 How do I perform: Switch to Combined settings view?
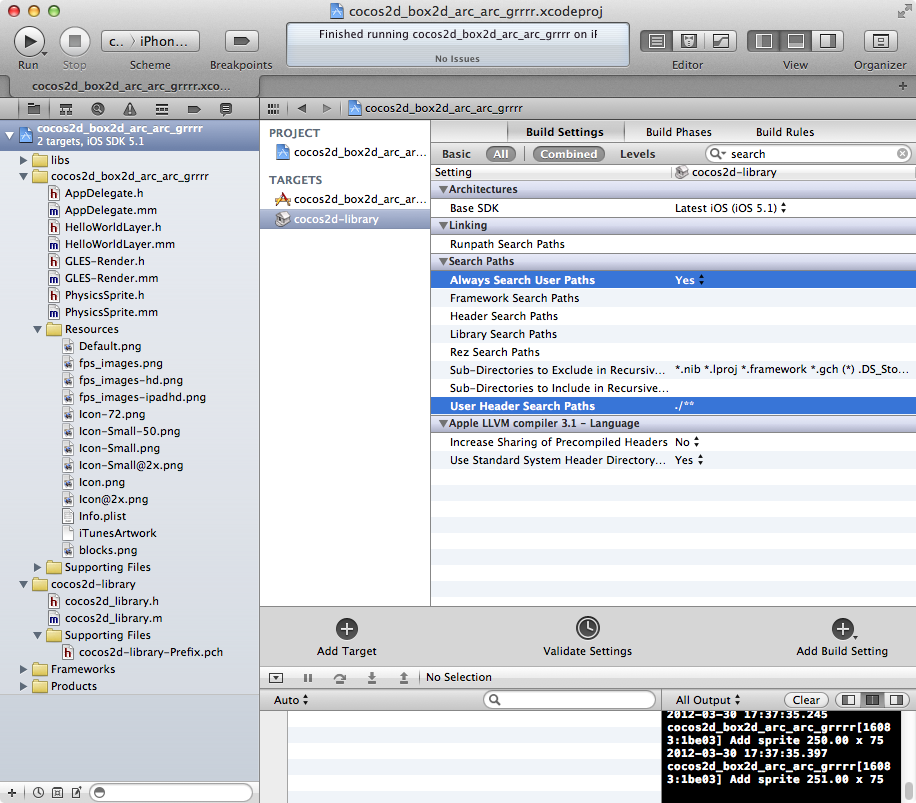[568, 154]
